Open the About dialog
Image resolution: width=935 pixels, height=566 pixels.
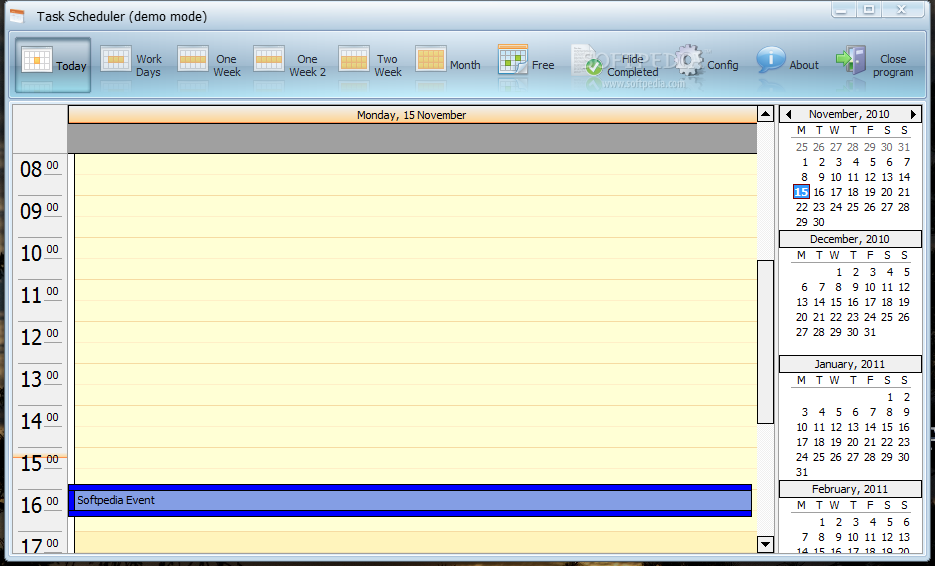(x=787, y=65)
